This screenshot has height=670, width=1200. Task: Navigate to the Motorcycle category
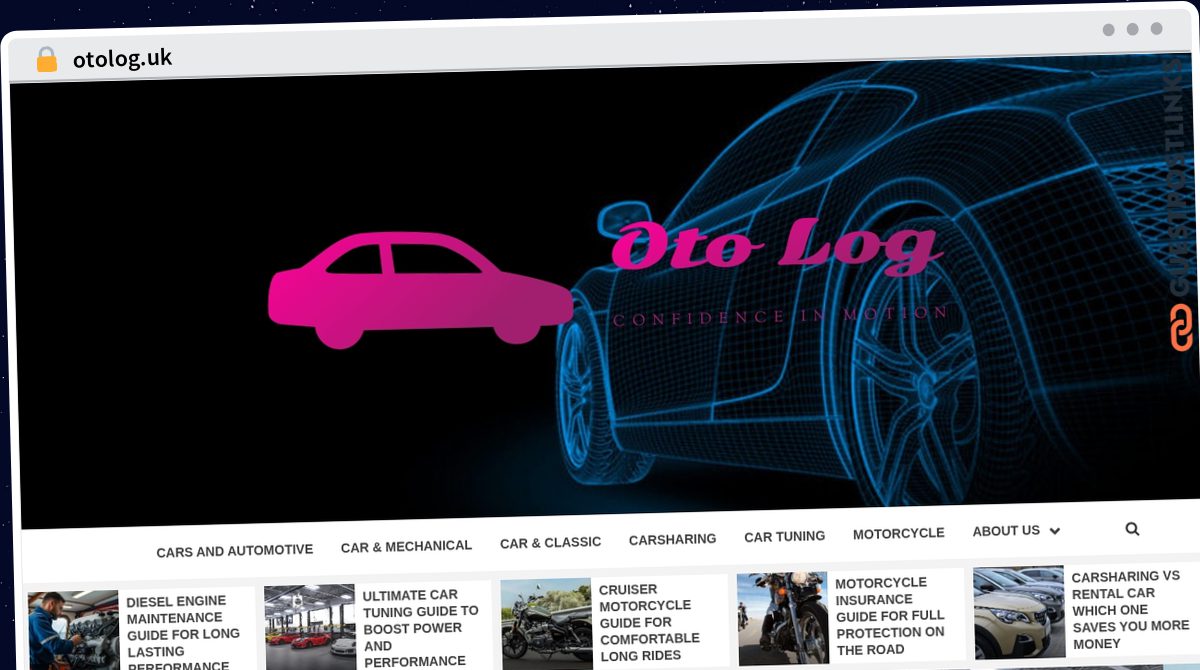pyautogui.click(x=898, y=533)
